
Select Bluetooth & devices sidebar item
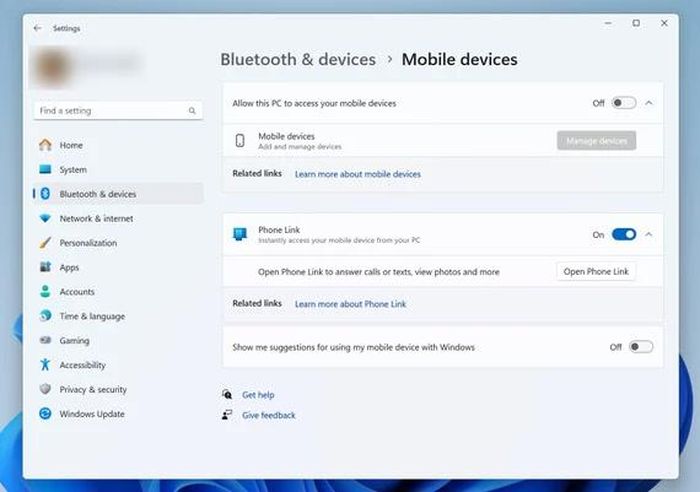(x=118, y=194)
